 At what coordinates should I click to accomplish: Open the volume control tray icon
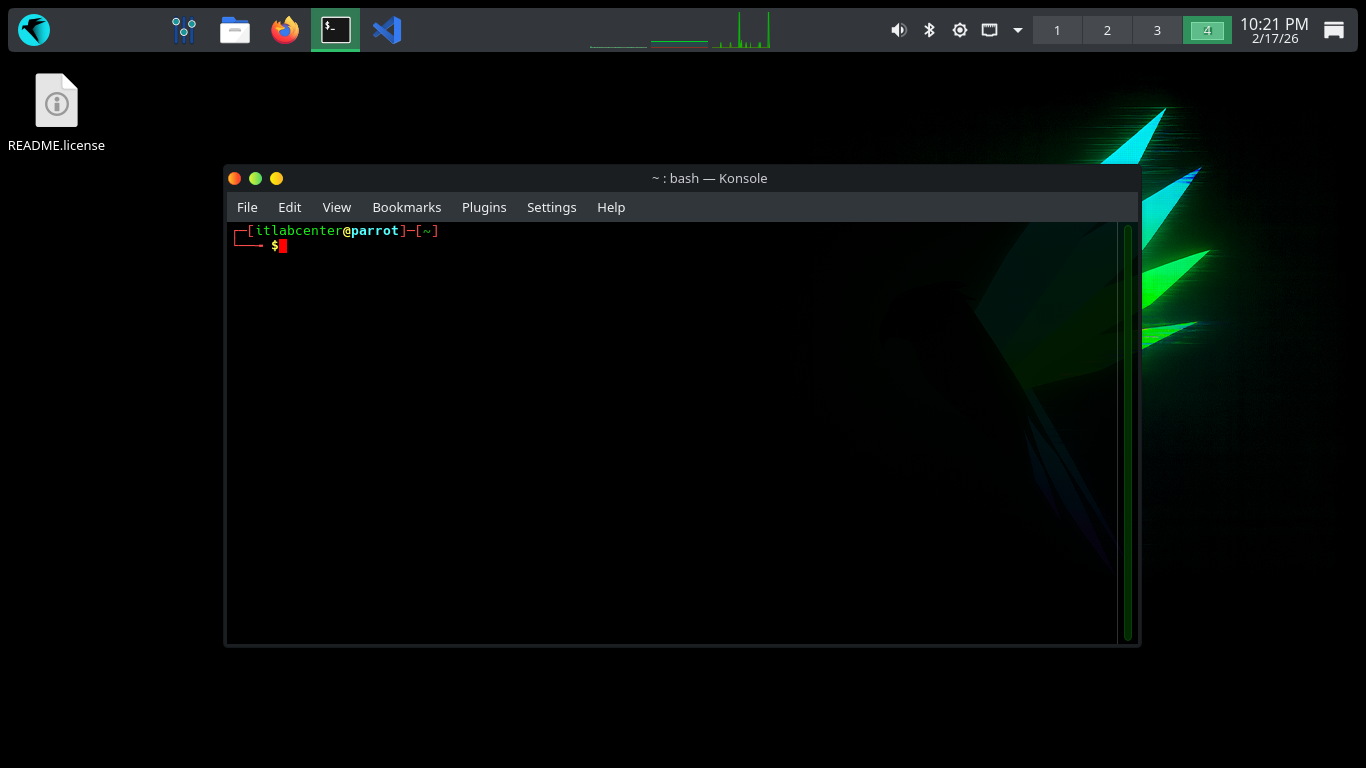pyautogui.click(x=898, y=30)
